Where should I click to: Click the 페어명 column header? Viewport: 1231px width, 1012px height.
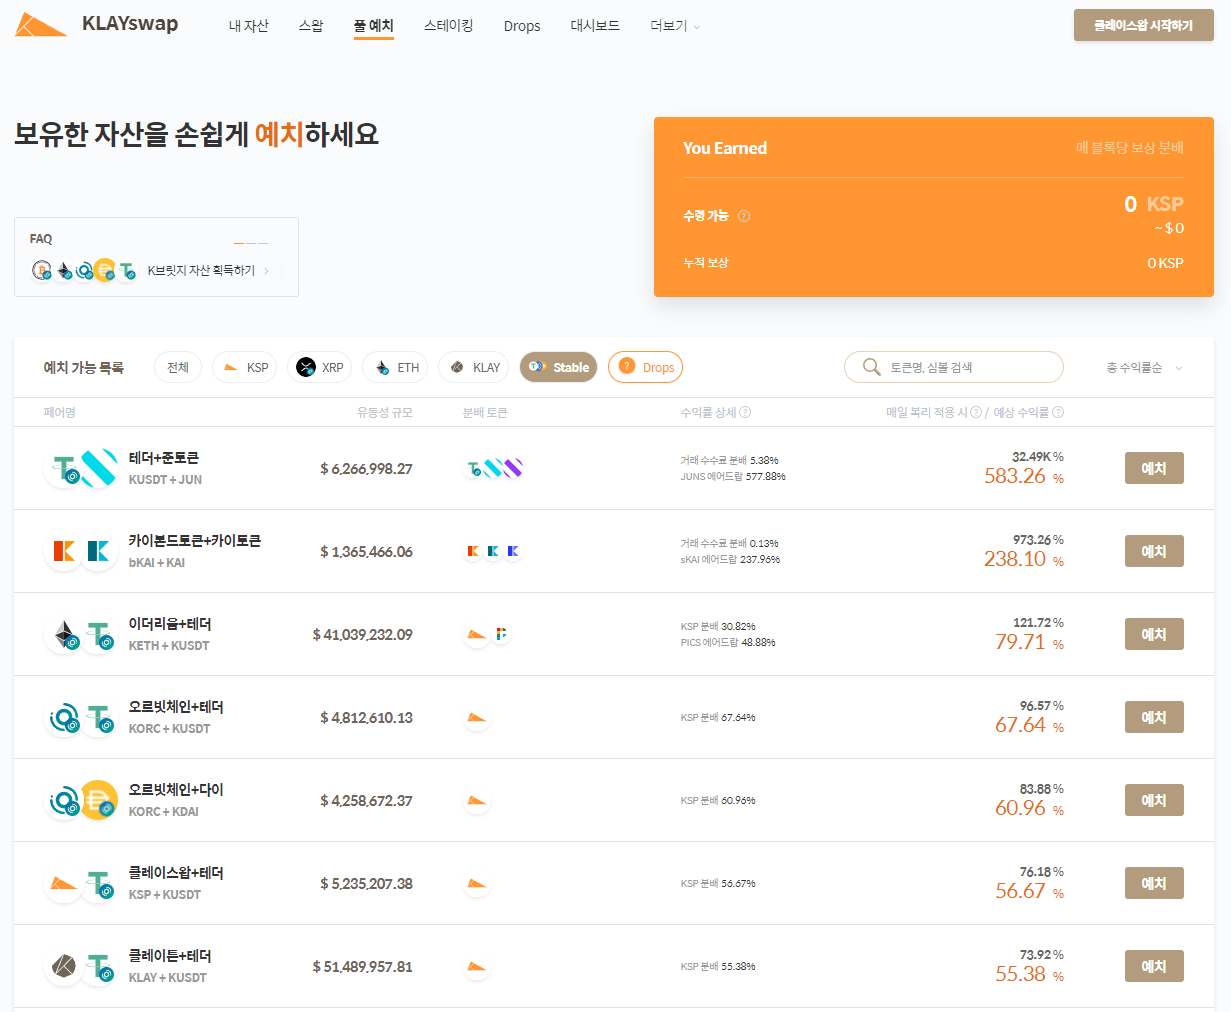pyautogui.click(x=60, y=412)
